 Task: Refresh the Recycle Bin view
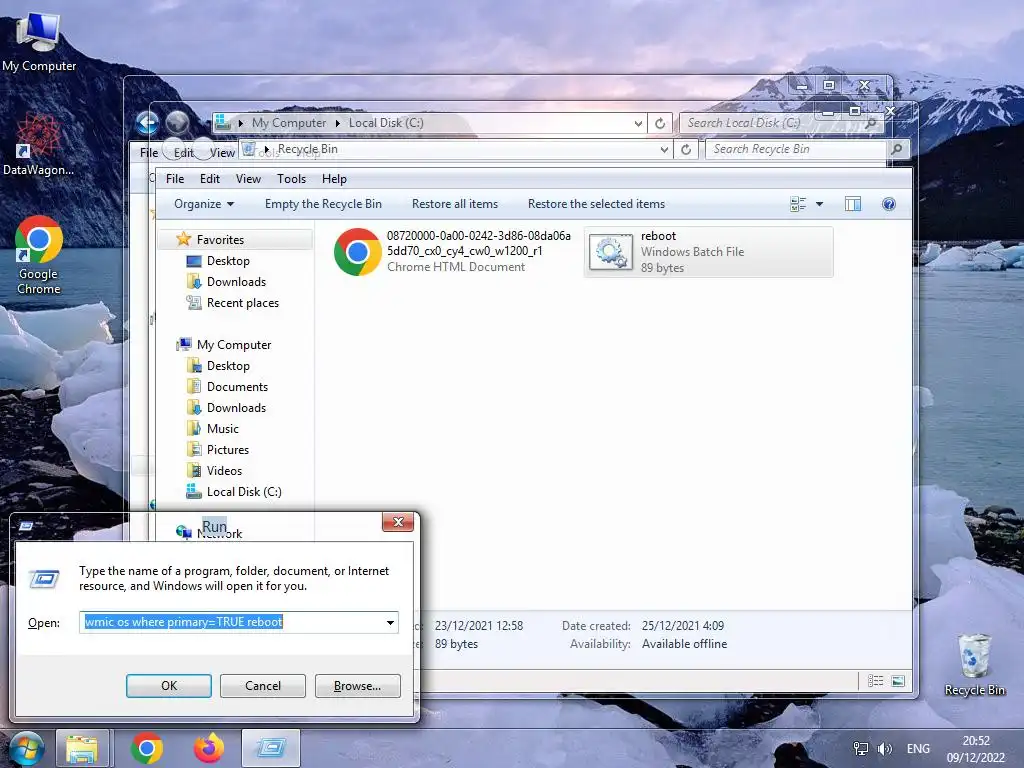pyautogui.click(x=686, y=150)
